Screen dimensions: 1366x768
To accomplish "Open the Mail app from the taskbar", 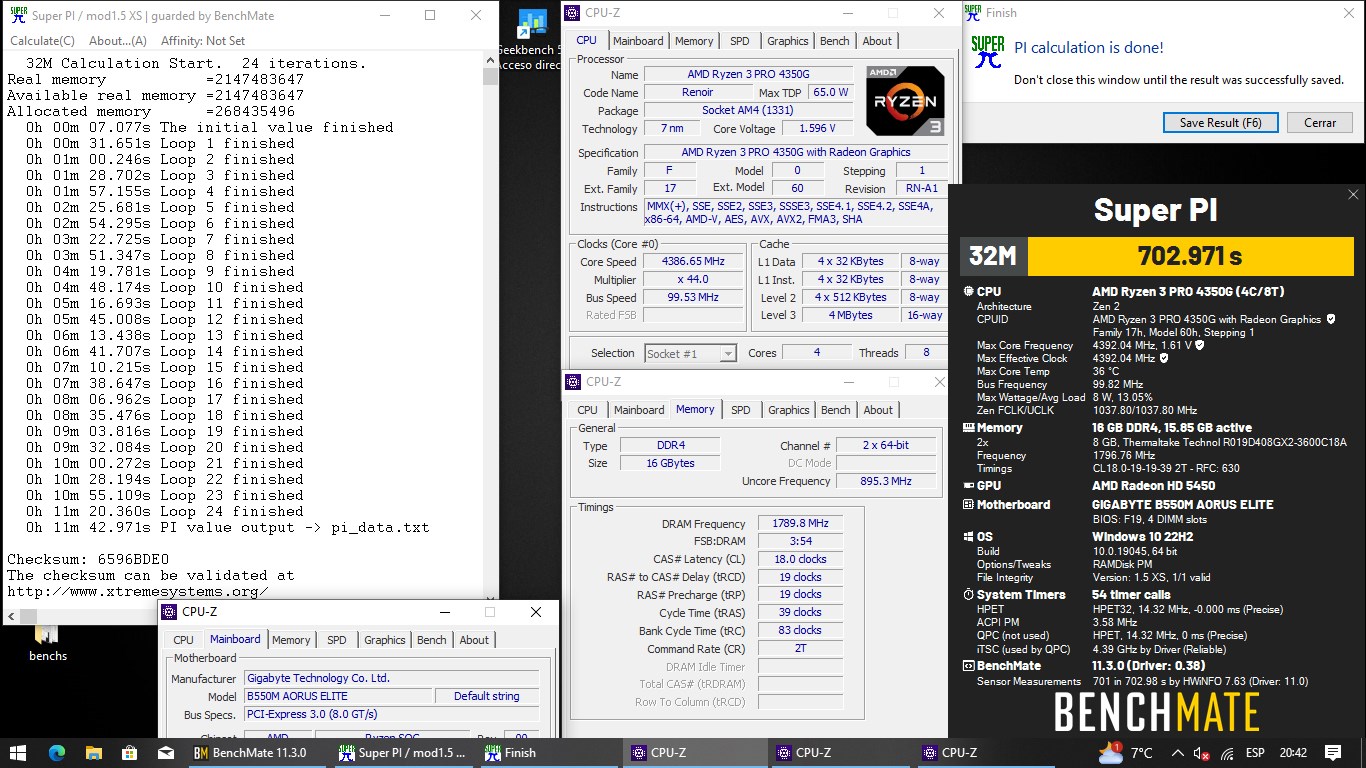I will tap(167, 753).
